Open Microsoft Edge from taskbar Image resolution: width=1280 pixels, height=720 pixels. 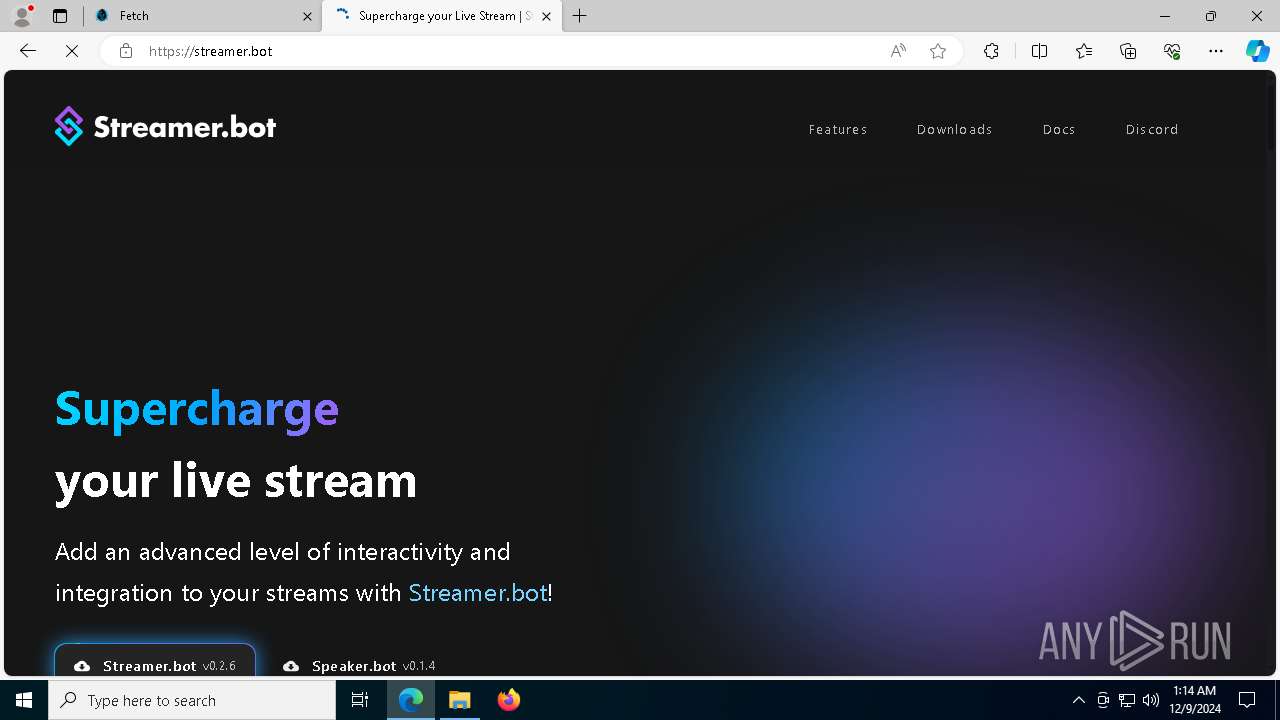click(x=411, y=700)
